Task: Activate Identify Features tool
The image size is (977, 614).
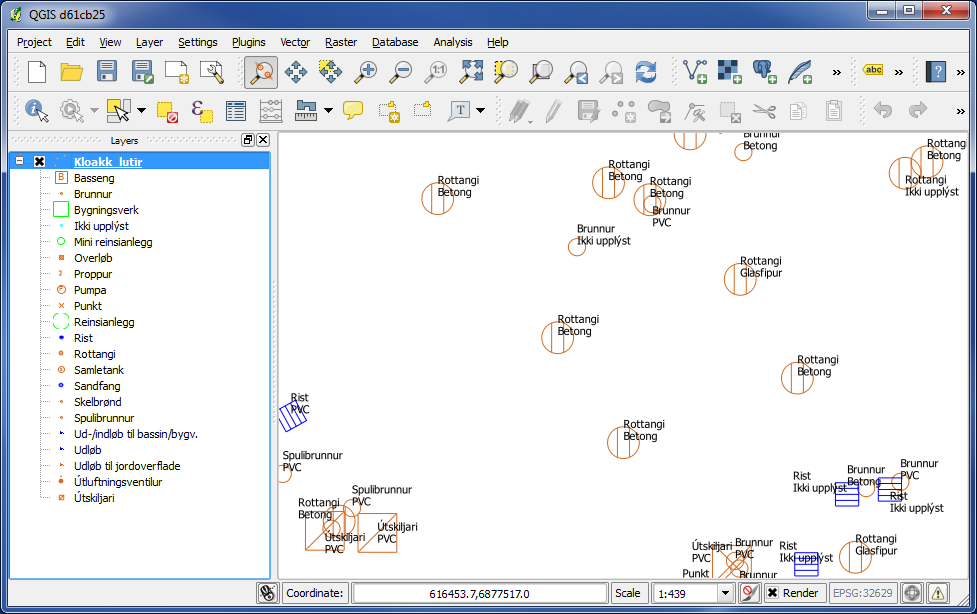Action: (37, 111)
